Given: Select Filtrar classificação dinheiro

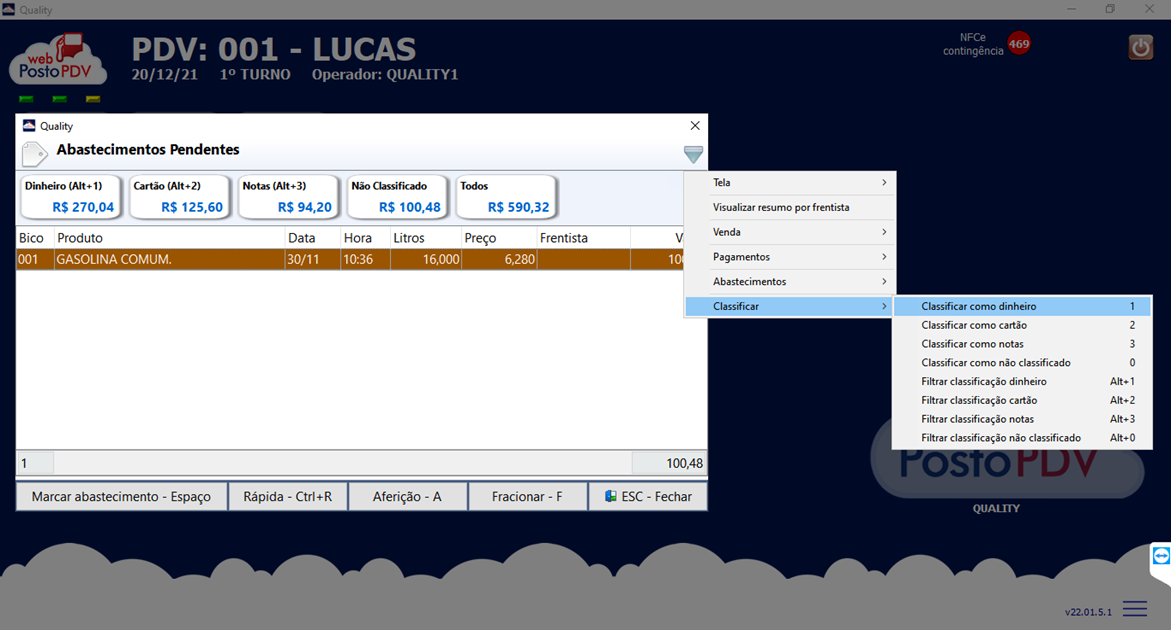Looking at the screenshot, I should click(x=1022, y=381).
